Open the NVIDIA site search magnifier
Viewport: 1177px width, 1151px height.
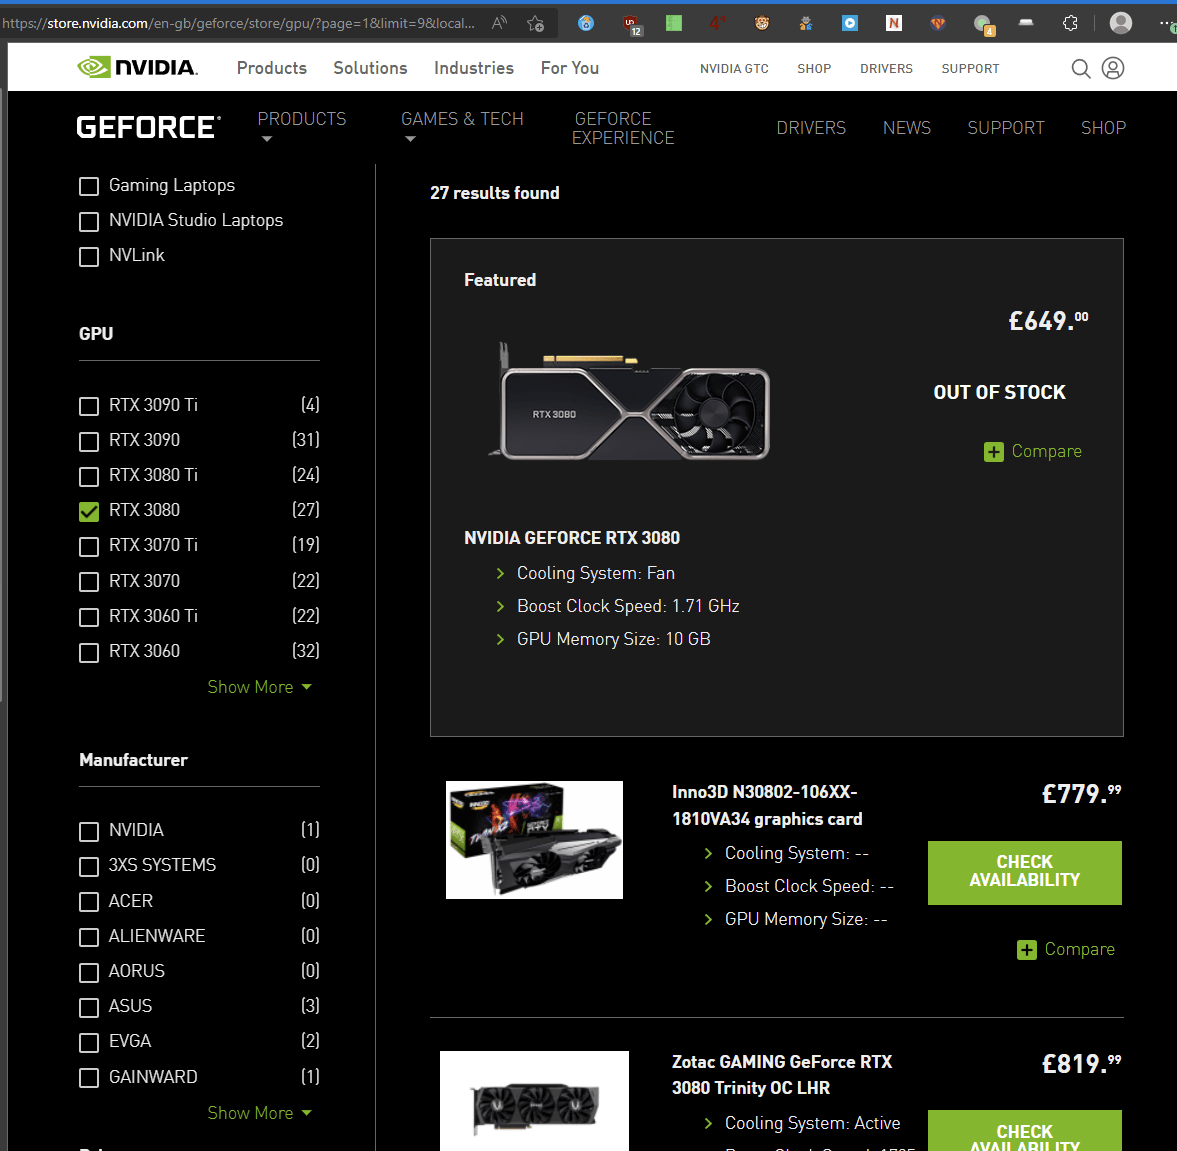tap(1080, 68)
